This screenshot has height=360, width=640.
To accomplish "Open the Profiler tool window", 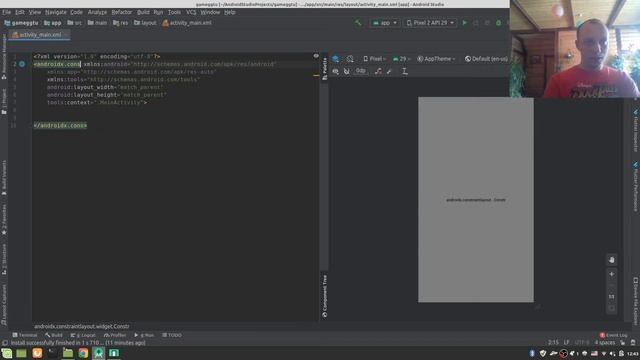I will point(115,335).
